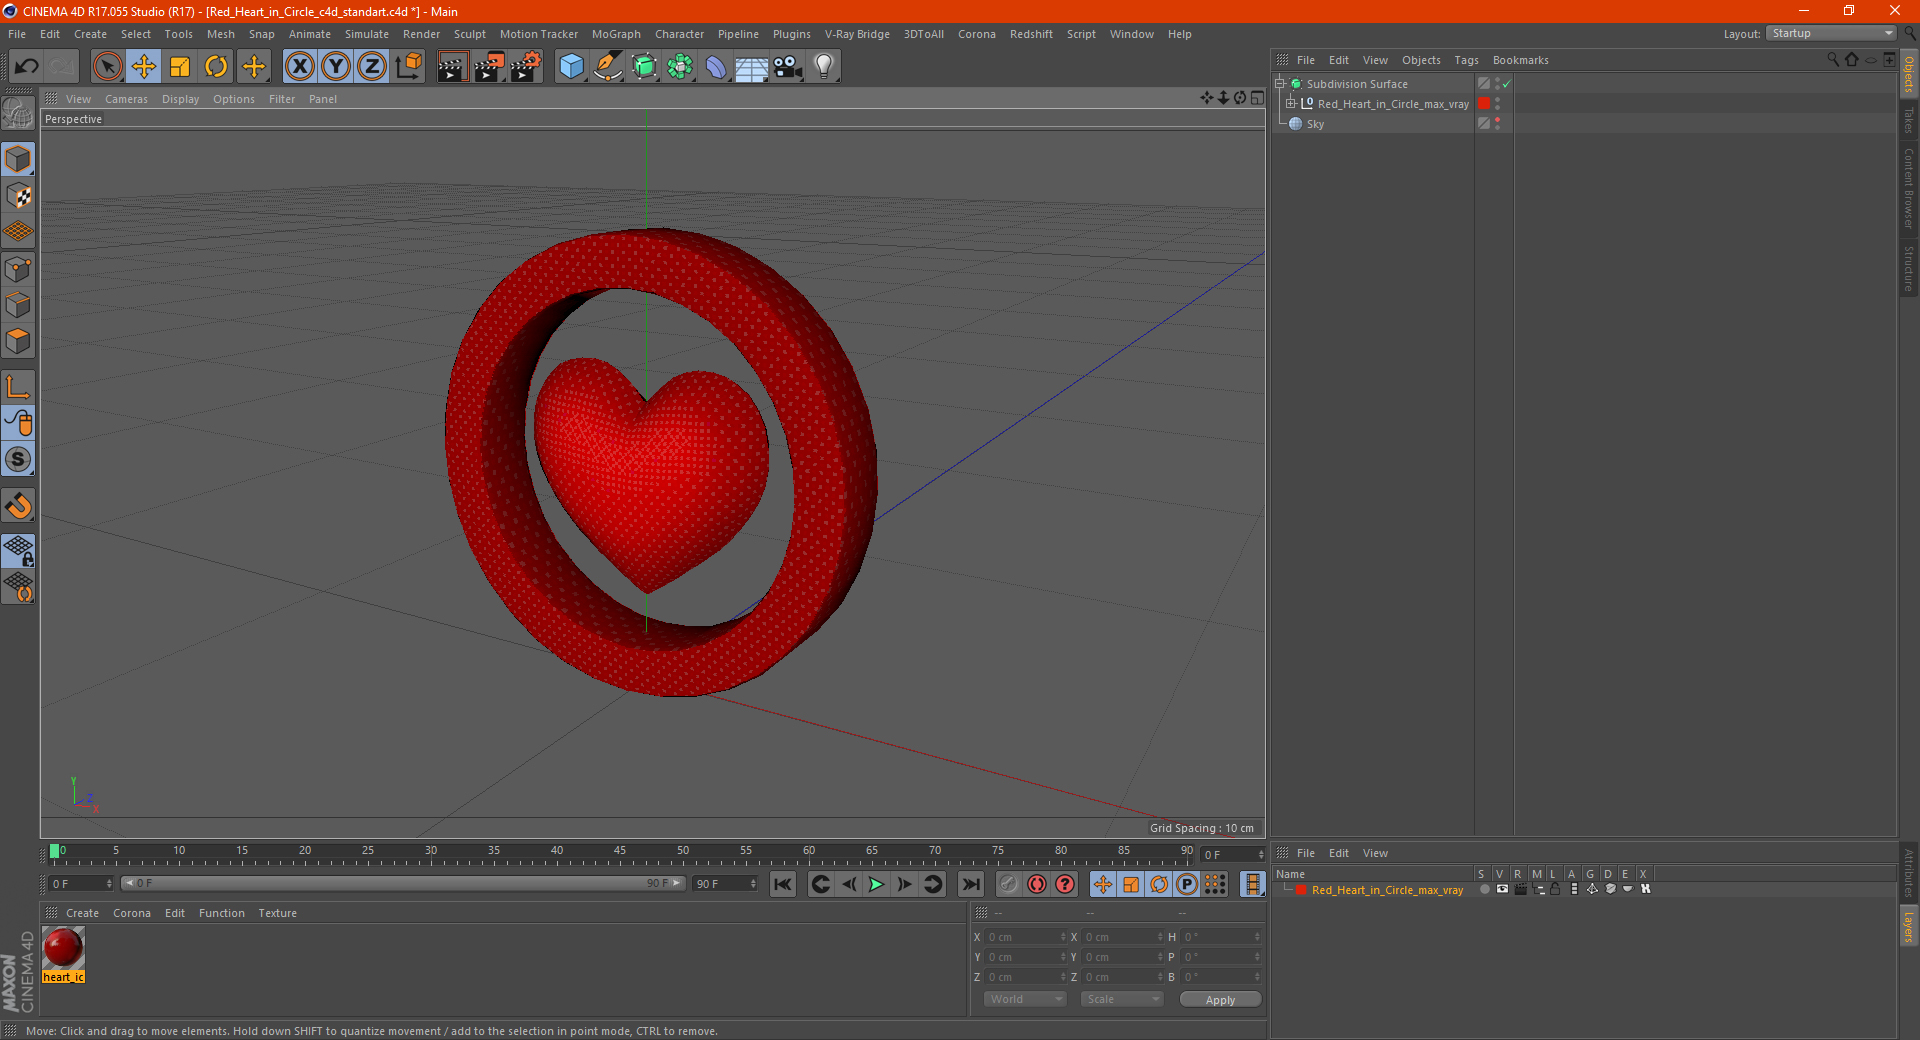Open the Takes side tab

coord(1909,120)
